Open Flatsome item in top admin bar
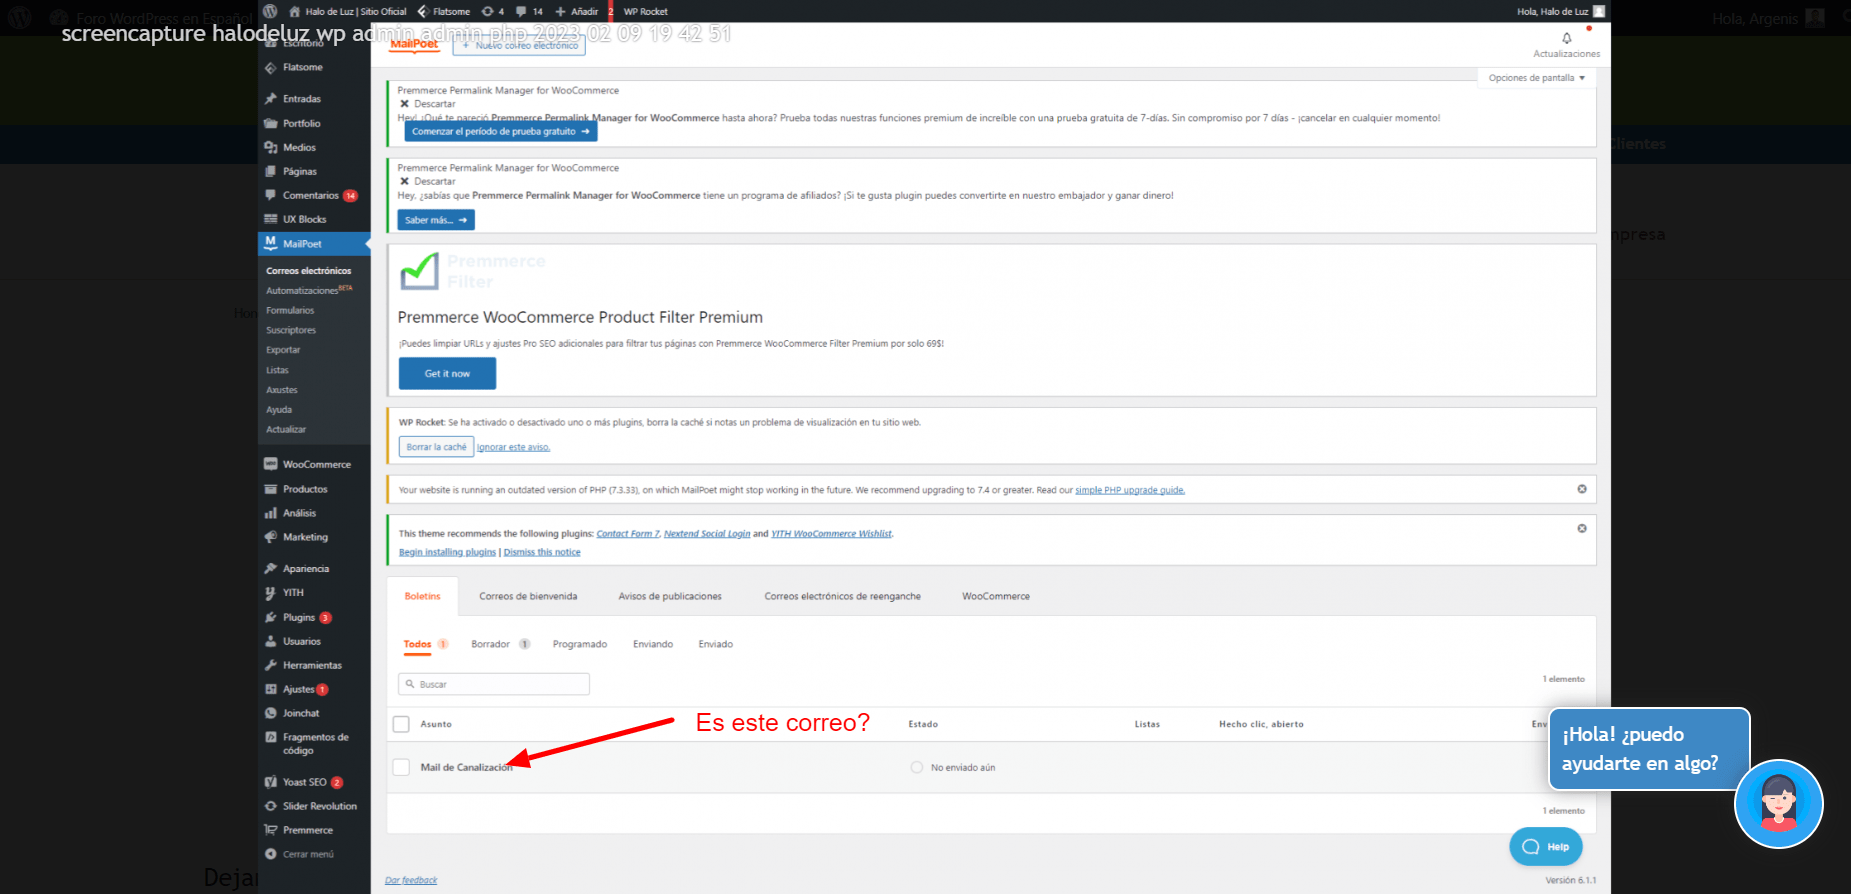Screen dimensions: 1851x894 click(444, 12)
